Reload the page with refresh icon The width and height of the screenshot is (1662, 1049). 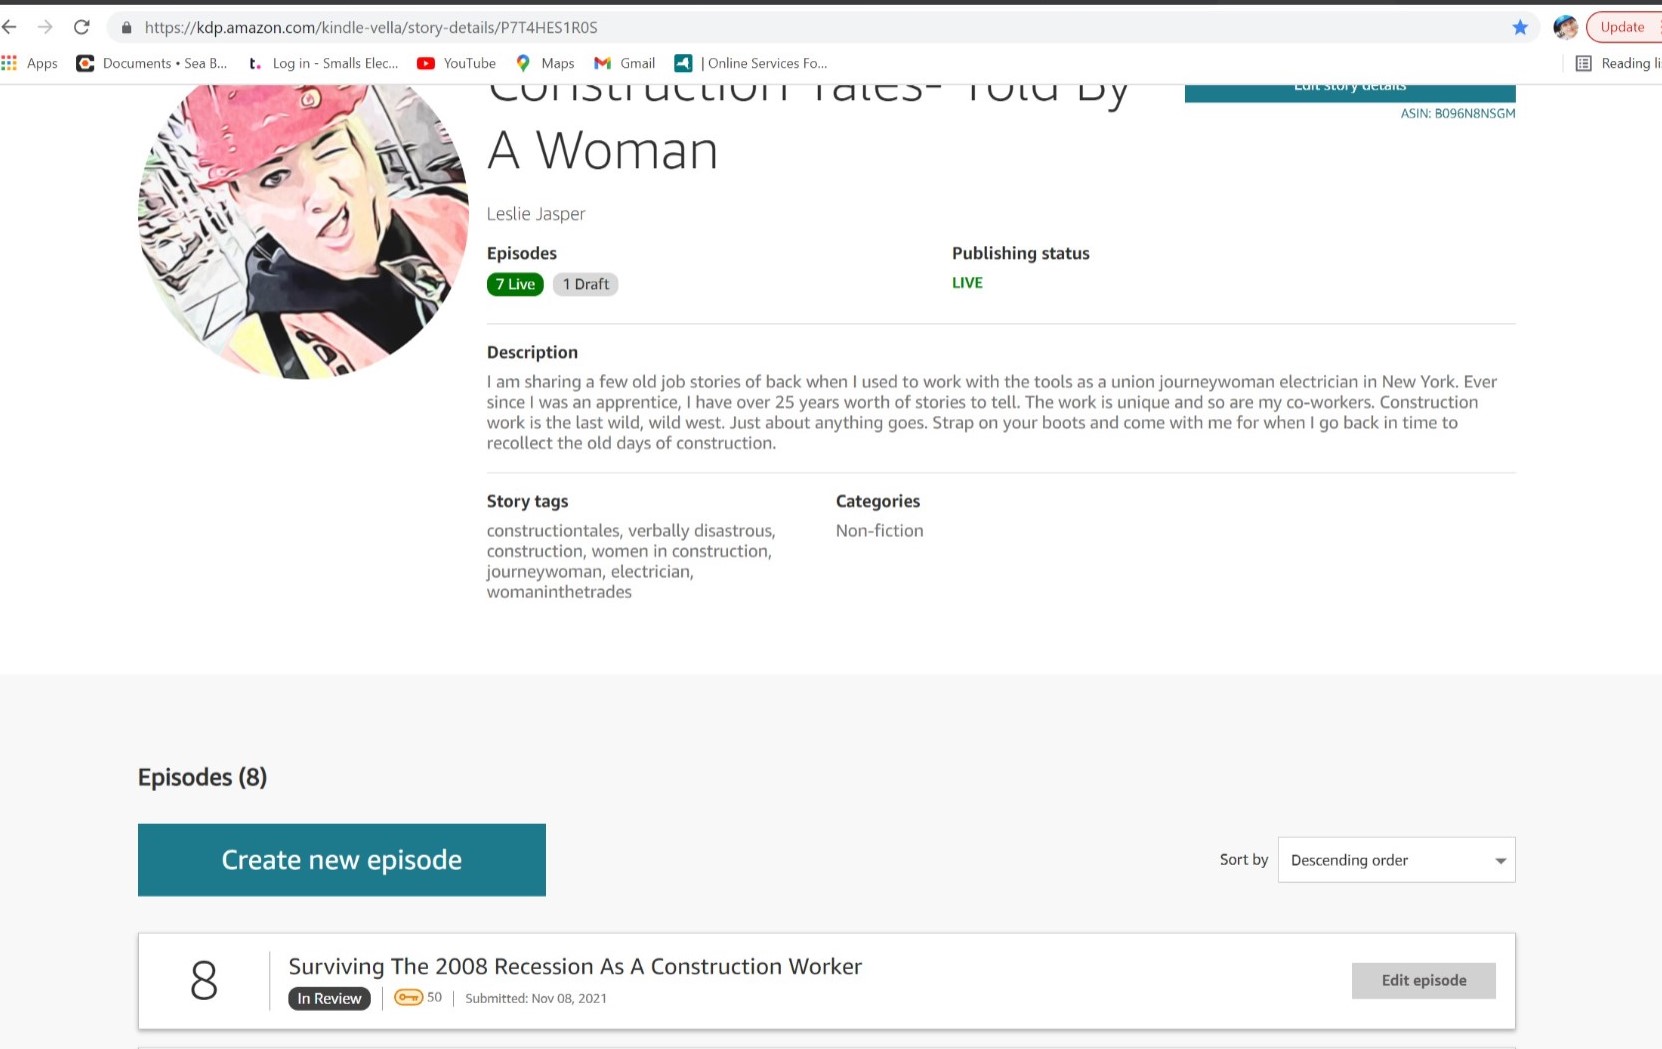coord(82,27)
